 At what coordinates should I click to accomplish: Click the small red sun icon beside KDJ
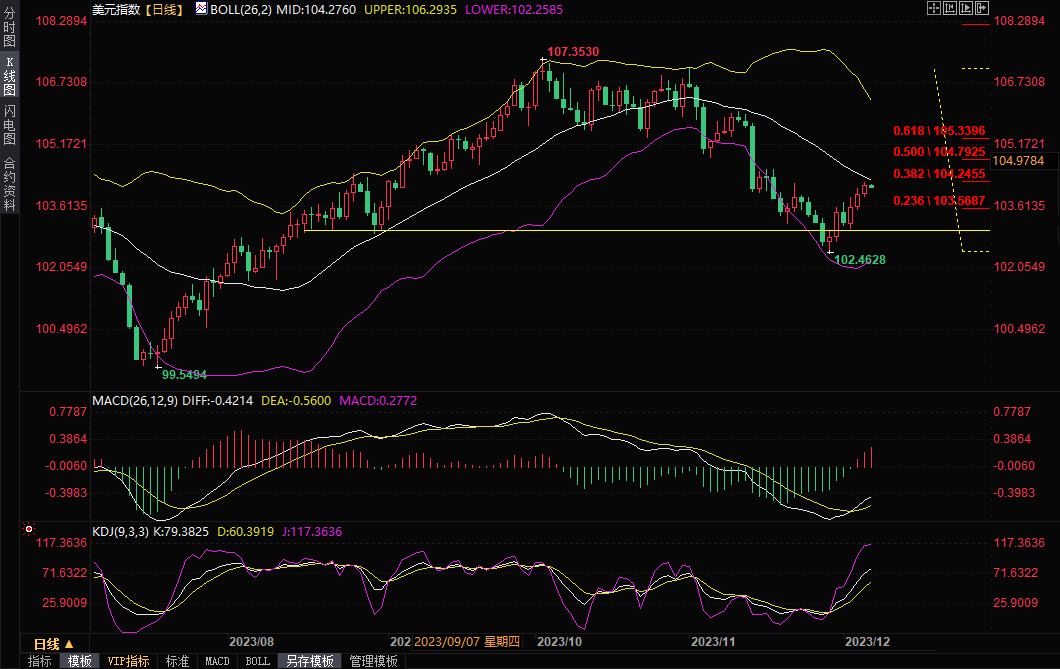[29, 529]
